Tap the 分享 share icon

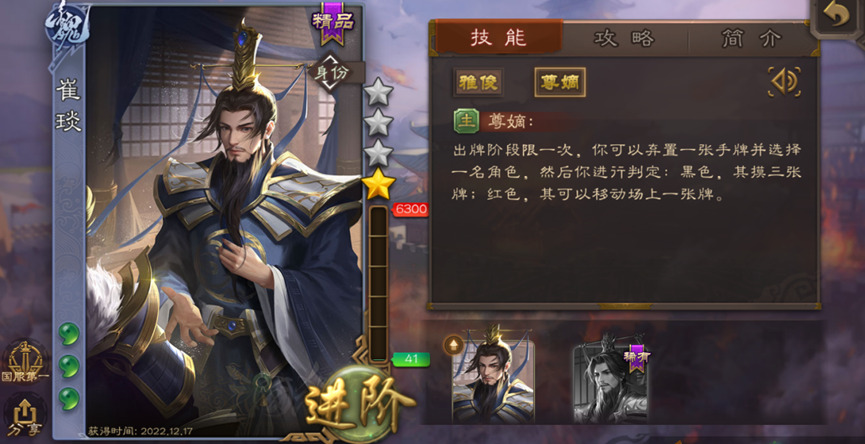click(x=25, y=418)
